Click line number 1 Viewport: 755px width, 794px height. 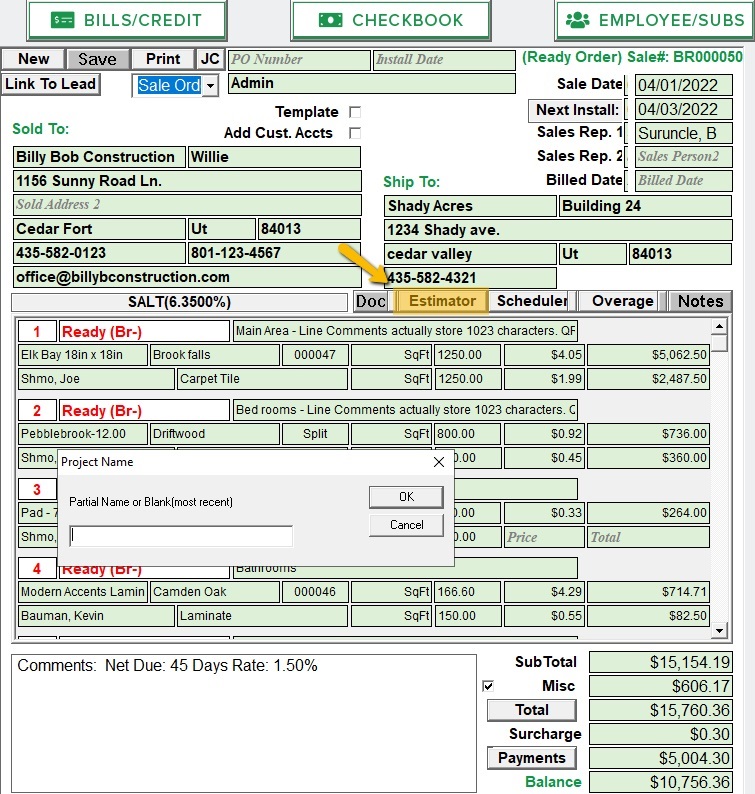pos(37,332)
